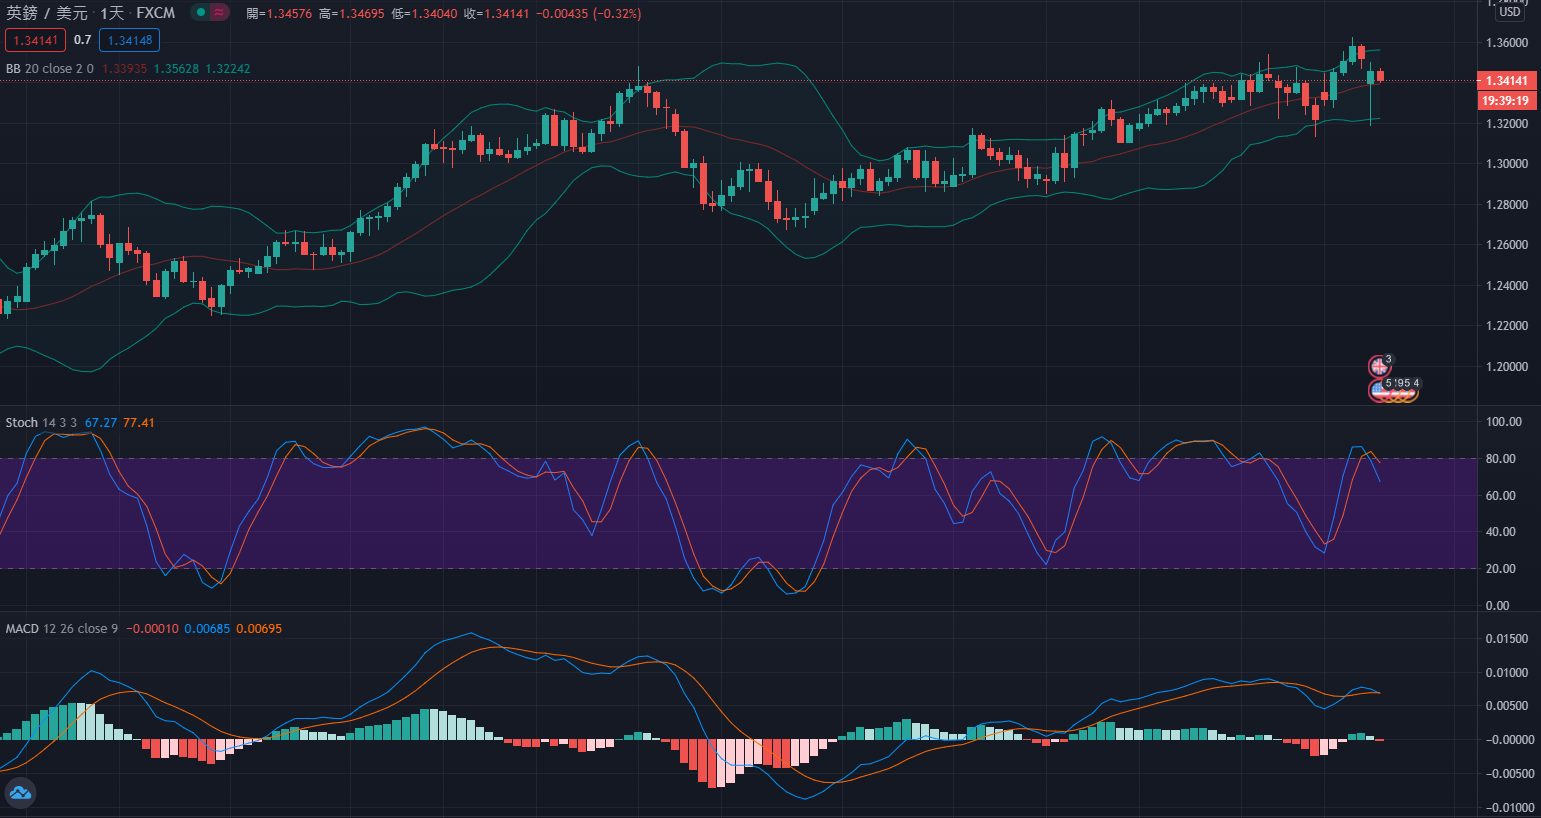Open the UK flag economic event marker
The width and height of the screenshot is (1541, 818).
(x=1379, y=366)
